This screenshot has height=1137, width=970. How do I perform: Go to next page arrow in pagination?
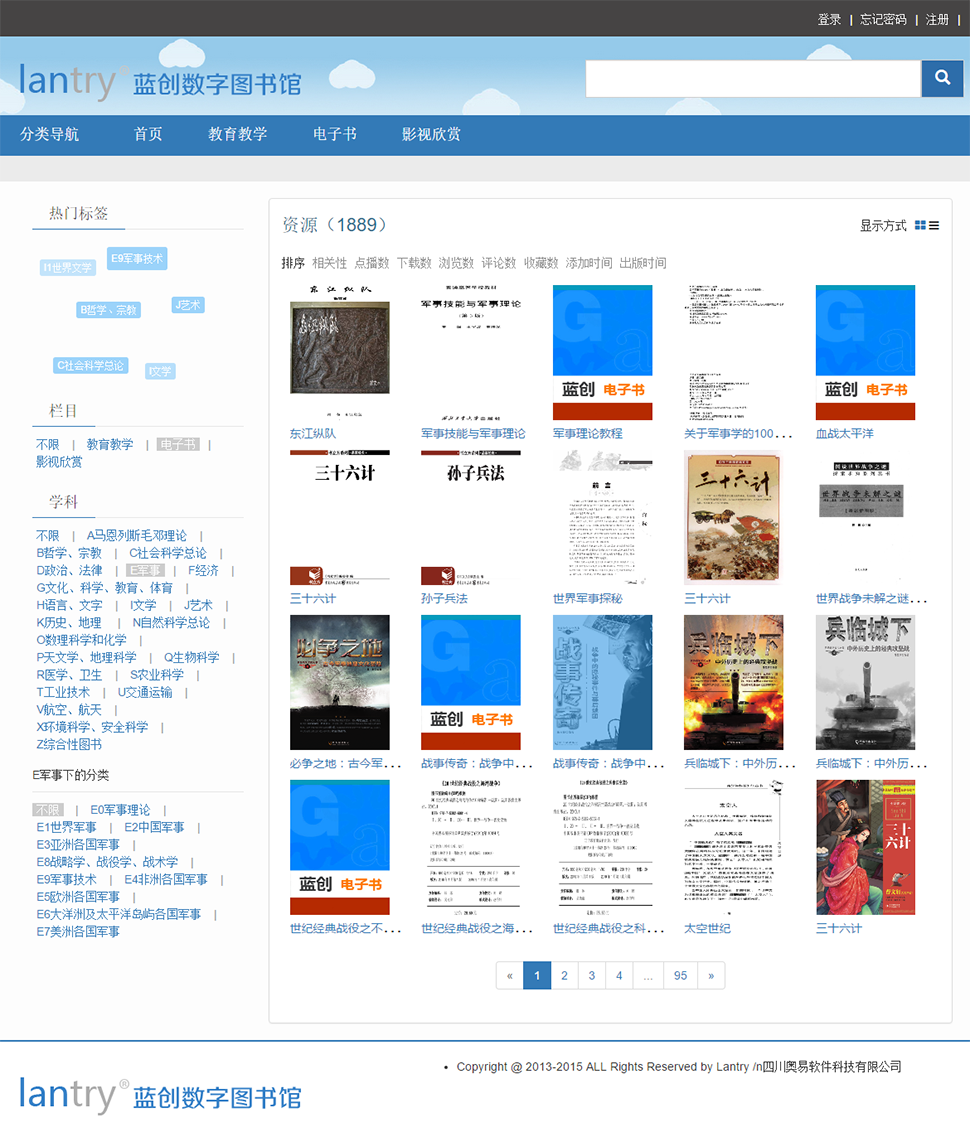pyautogui.click(x=711, y=975)
